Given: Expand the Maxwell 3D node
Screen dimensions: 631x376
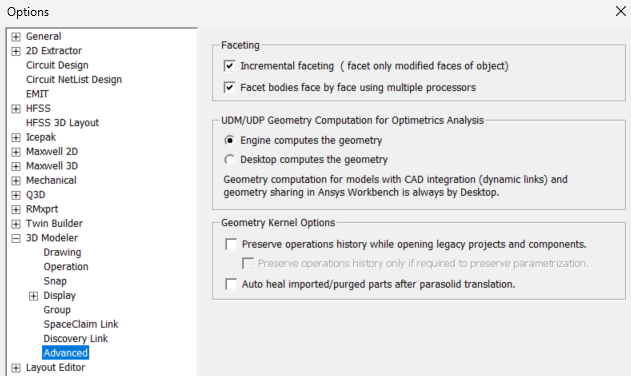Looking at the screenshot, I should pos(16,166).
